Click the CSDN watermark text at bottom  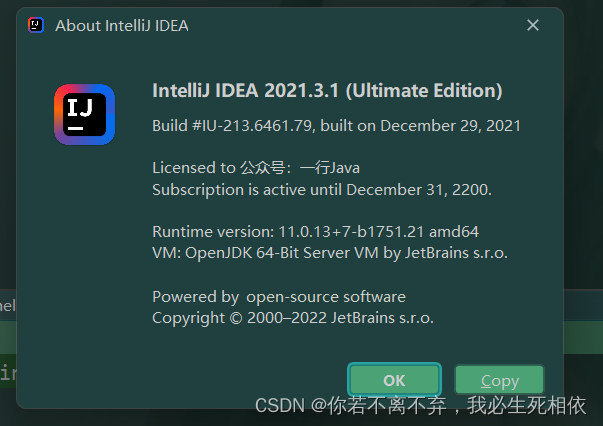click(420, 406)
